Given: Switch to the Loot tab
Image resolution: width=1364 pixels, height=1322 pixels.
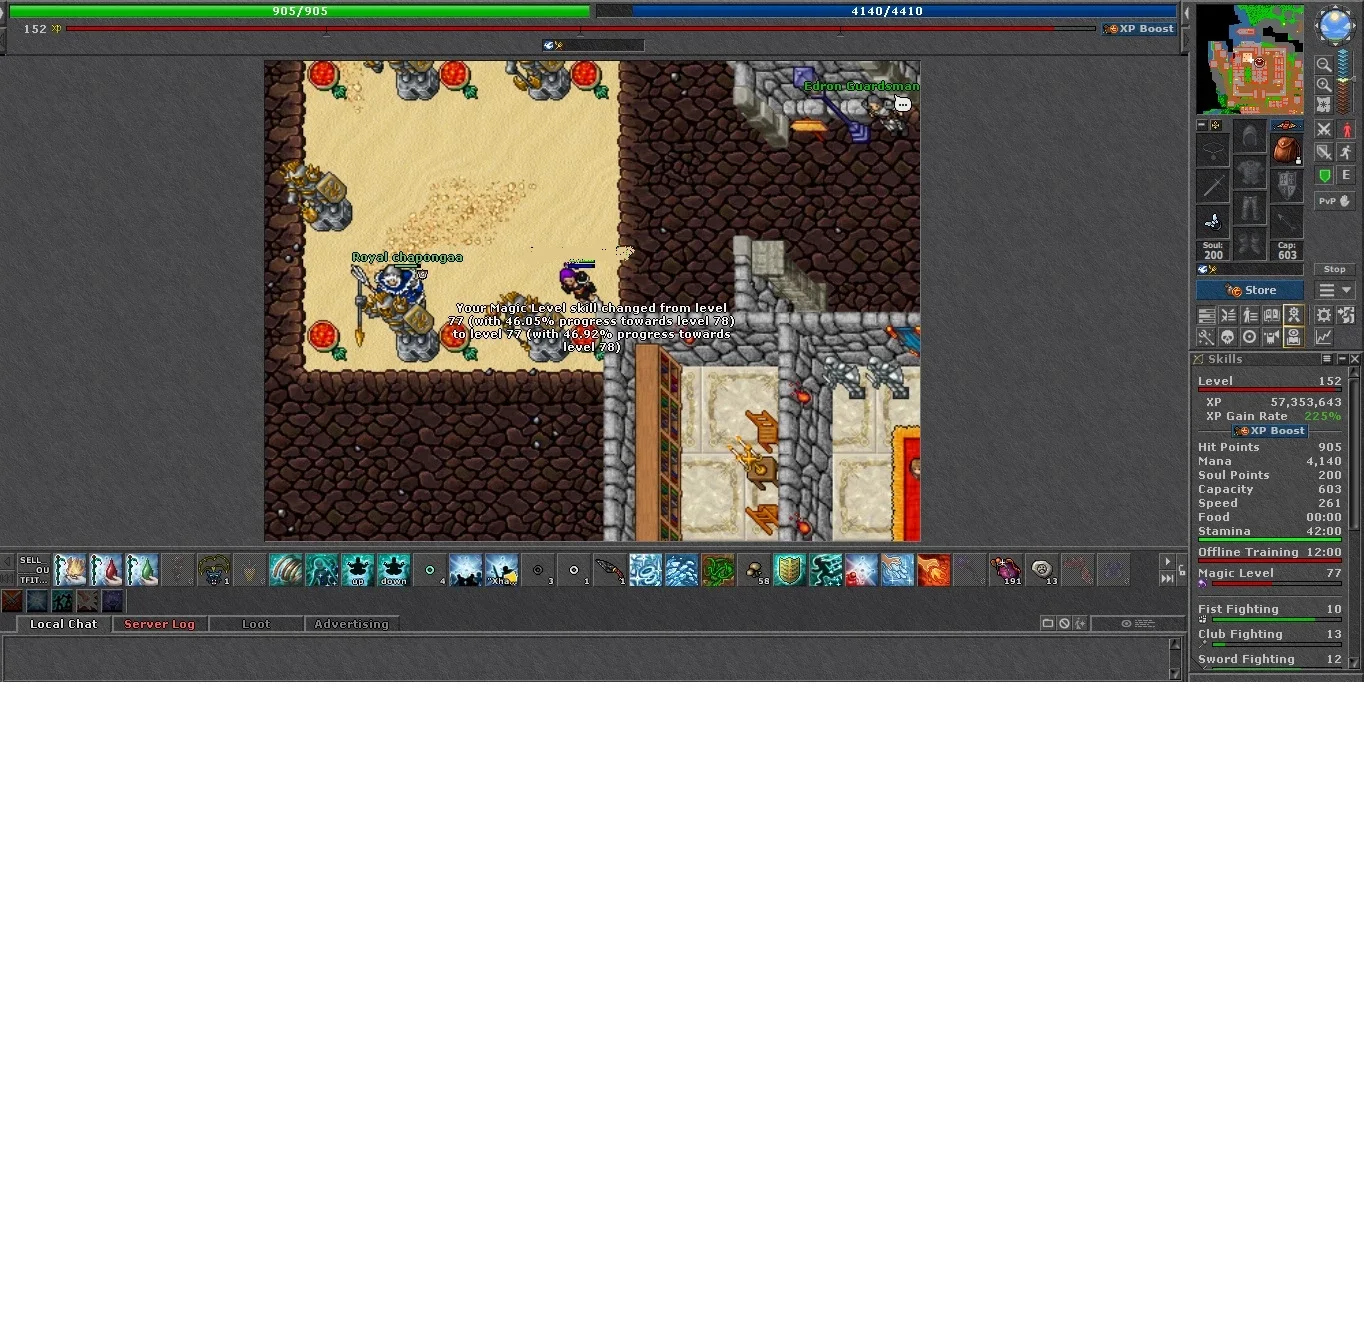Looking at the screenshot, I should pyautogui.click(x=256, y=624).
